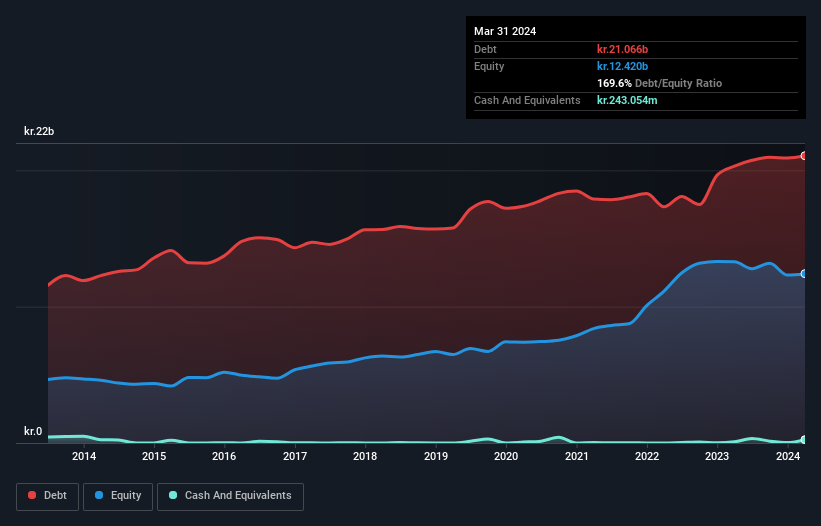The width and height of the screenshot is (821, 526).
Task: Select the blue Equity endpoint marker
Action: [x=803, y=274]
